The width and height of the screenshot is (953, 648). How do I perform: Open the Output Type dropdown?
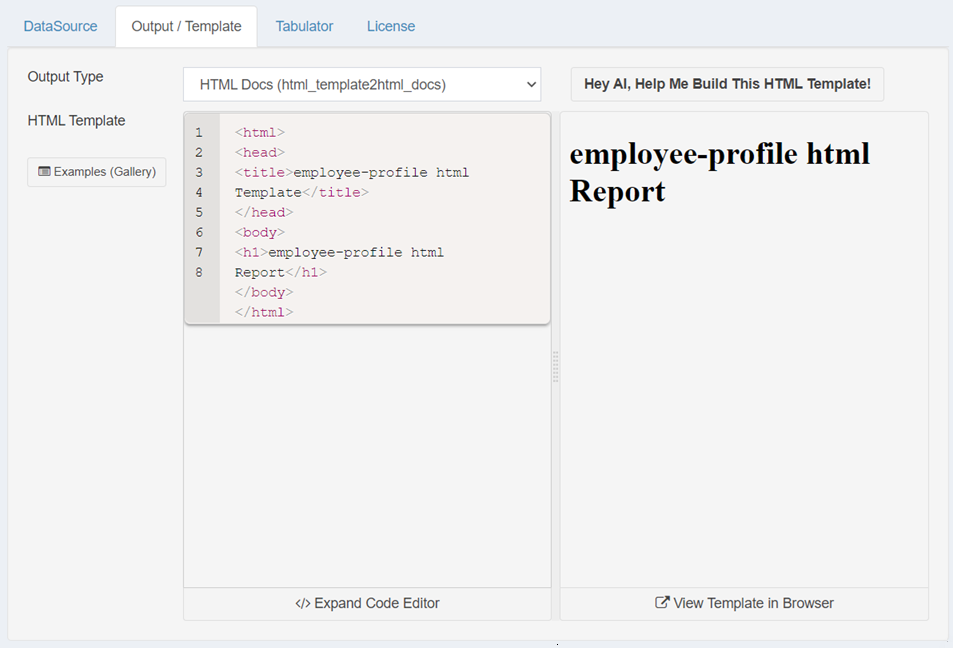(362, 84)
